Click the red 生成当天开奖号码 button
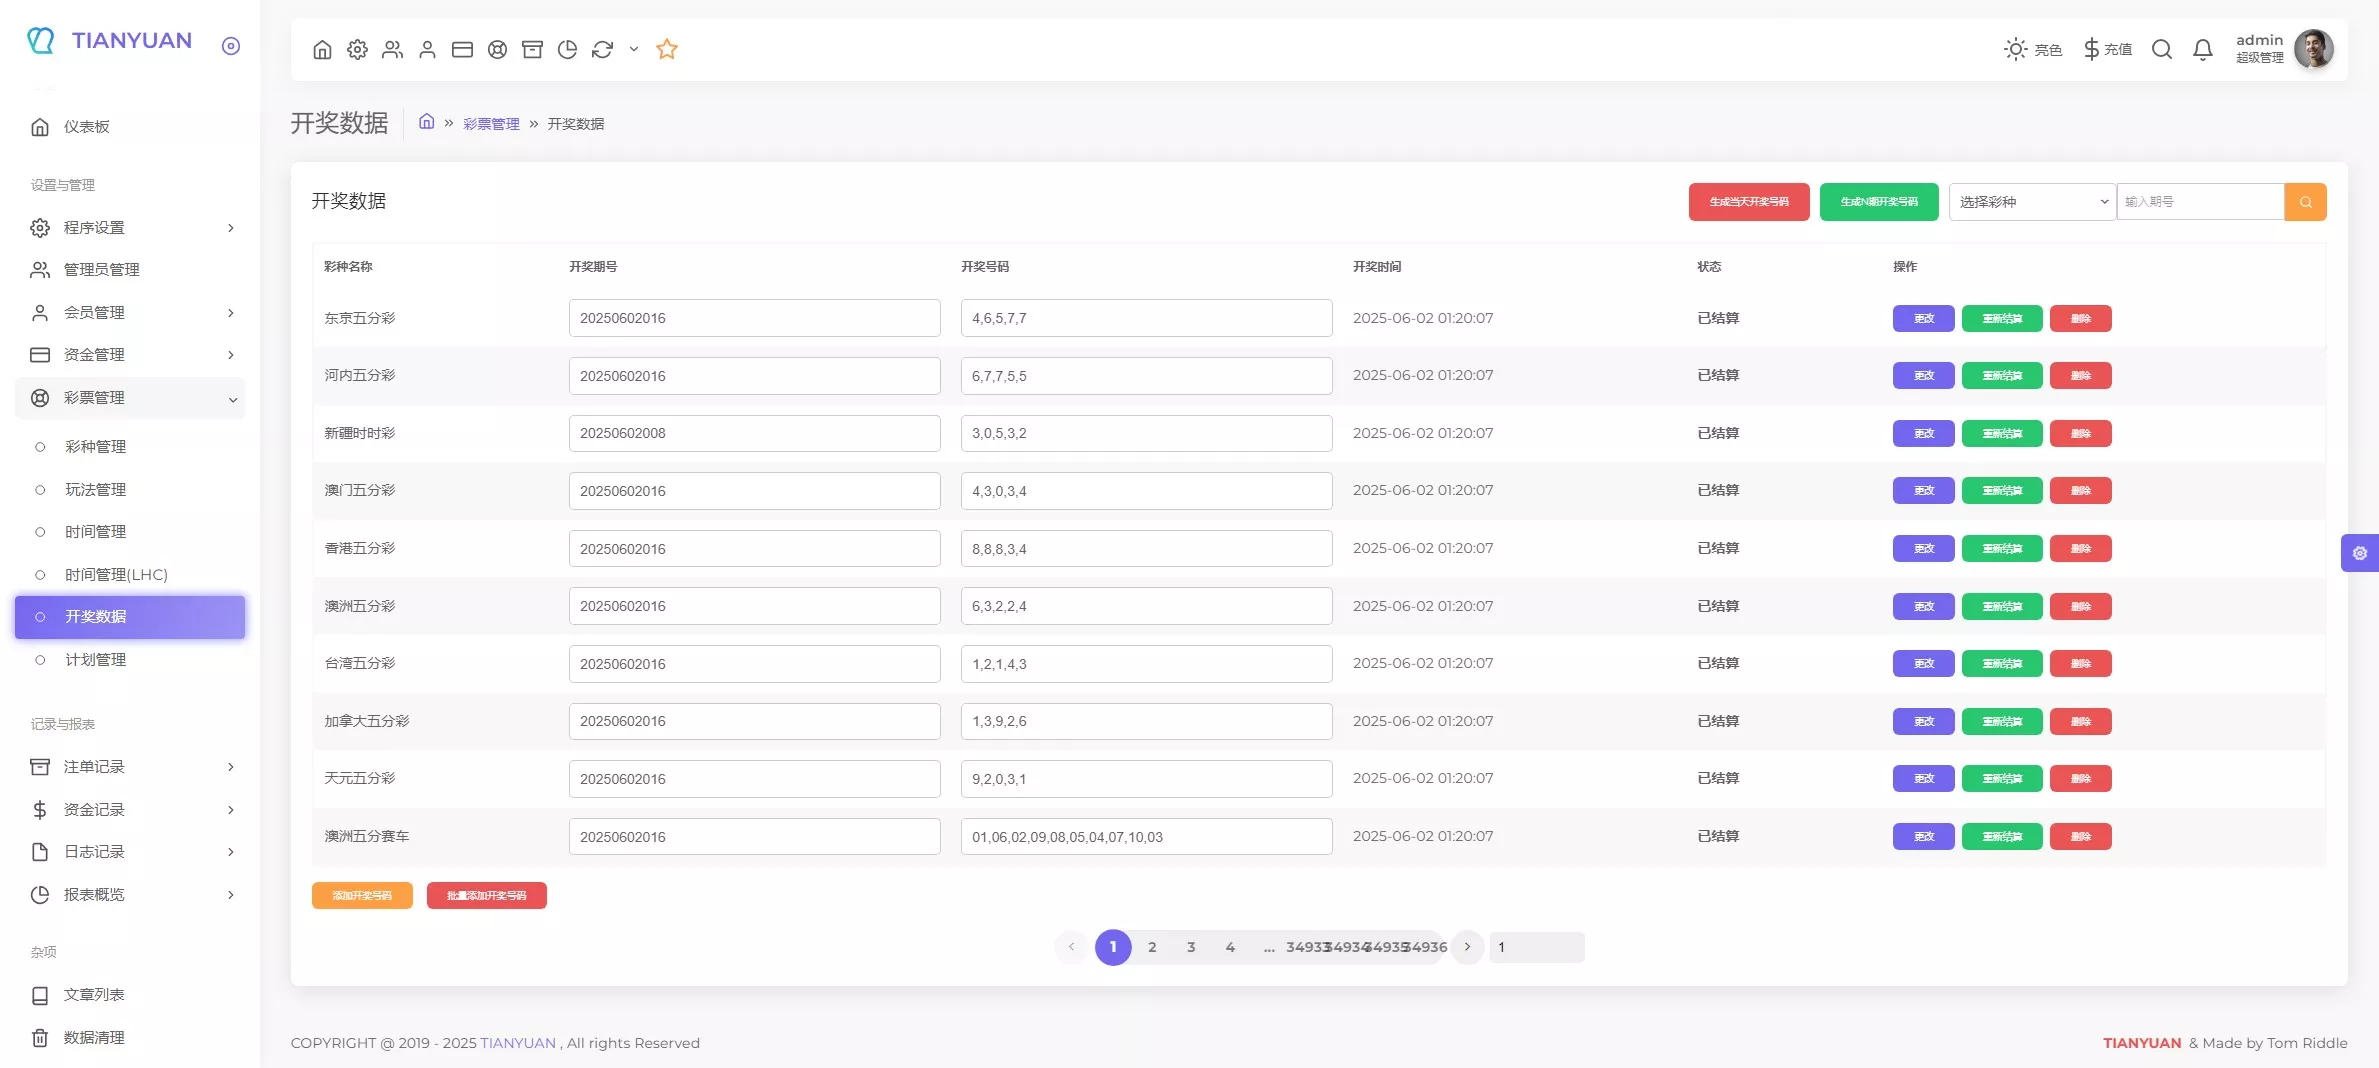 (x=1748, y=202)
